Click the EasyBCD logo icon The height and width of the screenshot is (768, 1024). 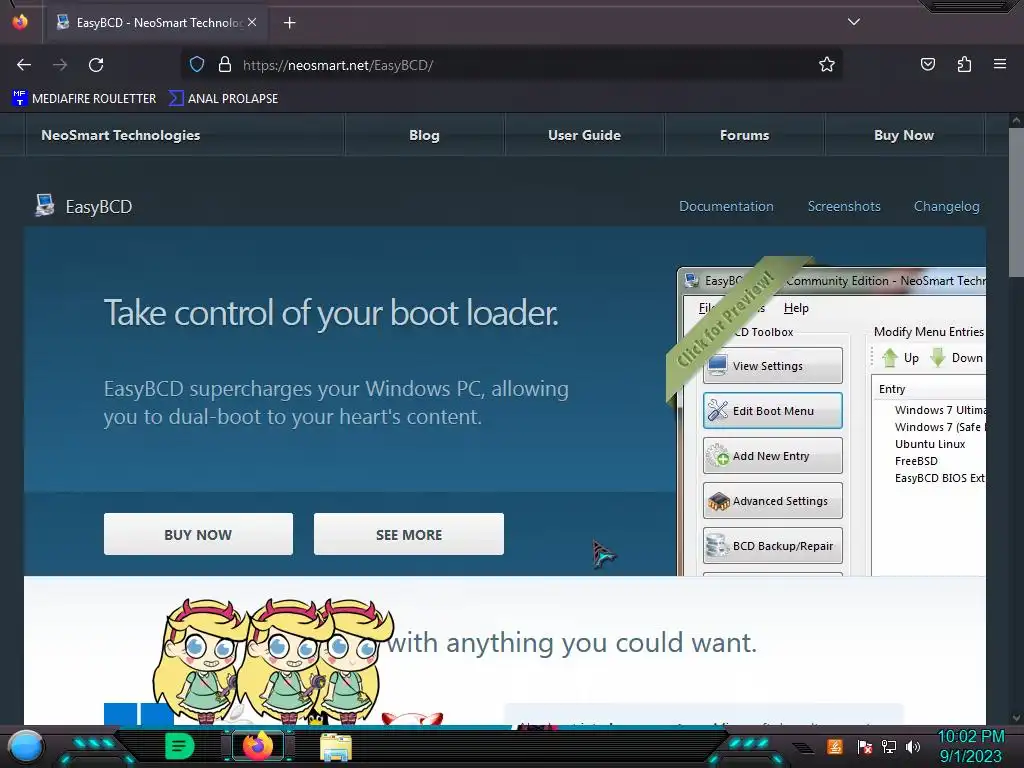[45, 205]
